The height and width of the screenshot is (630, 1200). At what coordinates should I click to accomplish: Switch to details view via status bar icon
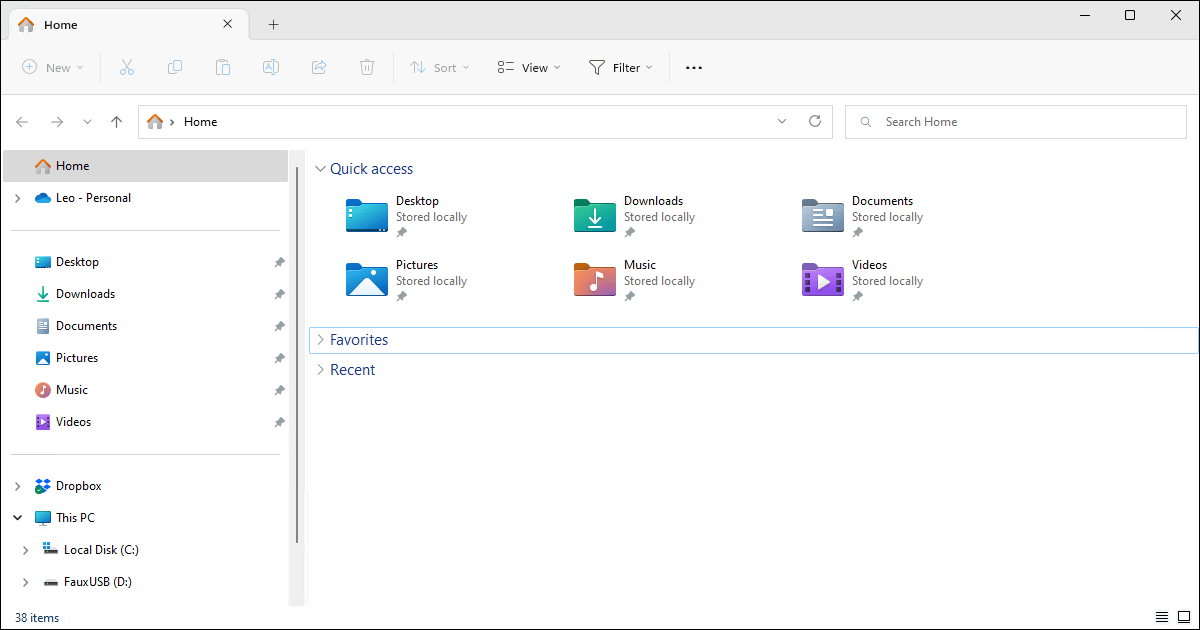1161,617
